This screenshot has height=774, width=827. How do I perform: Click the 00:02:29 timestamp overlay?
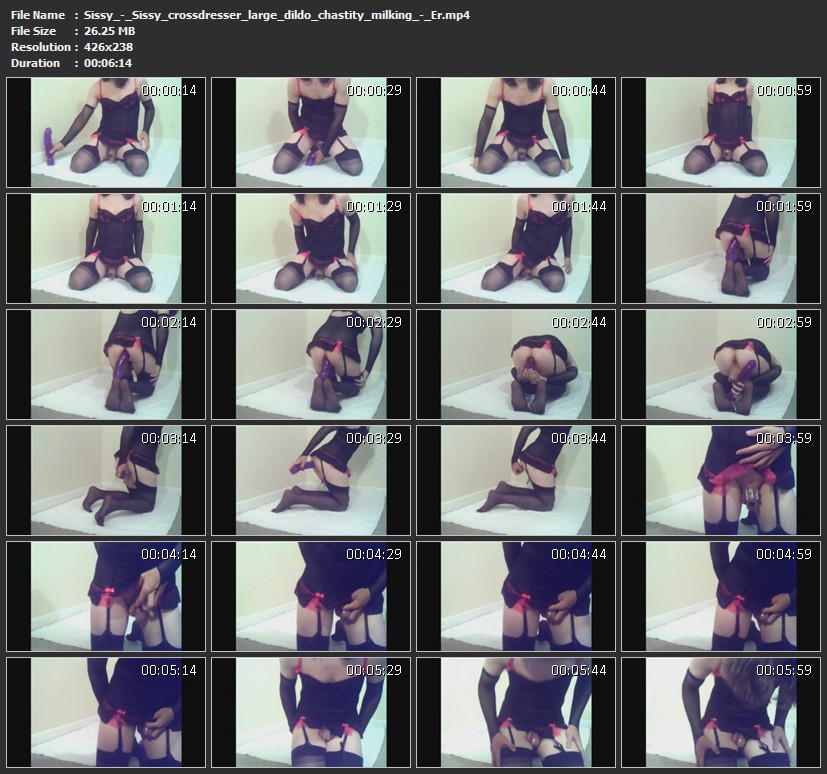[x=373, y=322]
